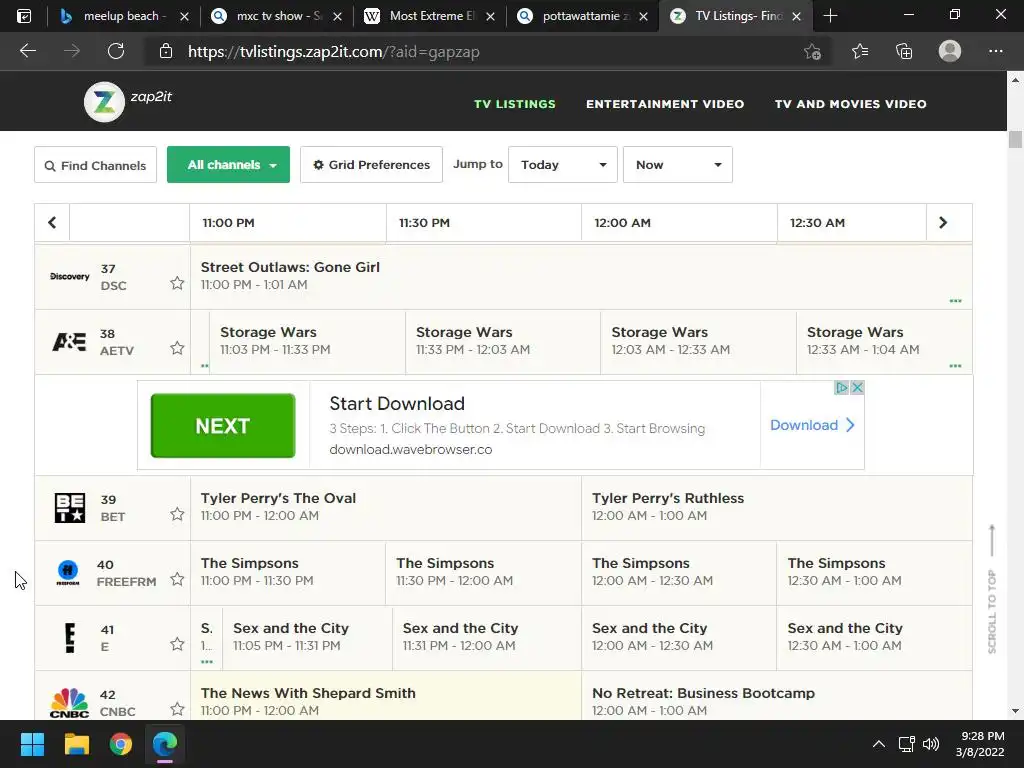This screenshot has height=768, width=1024.
Task: Click the CNBC channel logo
Action: tap(69, 703)
